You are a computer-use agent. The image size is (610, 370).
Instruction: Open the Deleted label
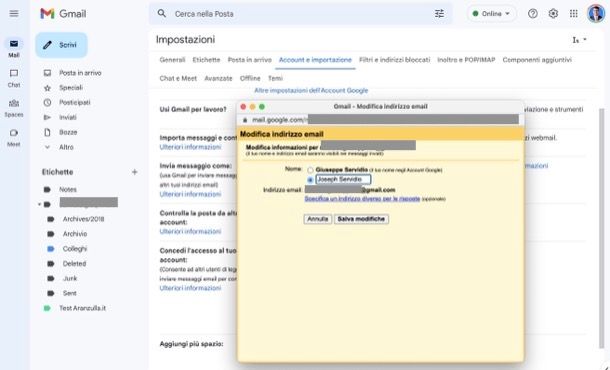74,263
